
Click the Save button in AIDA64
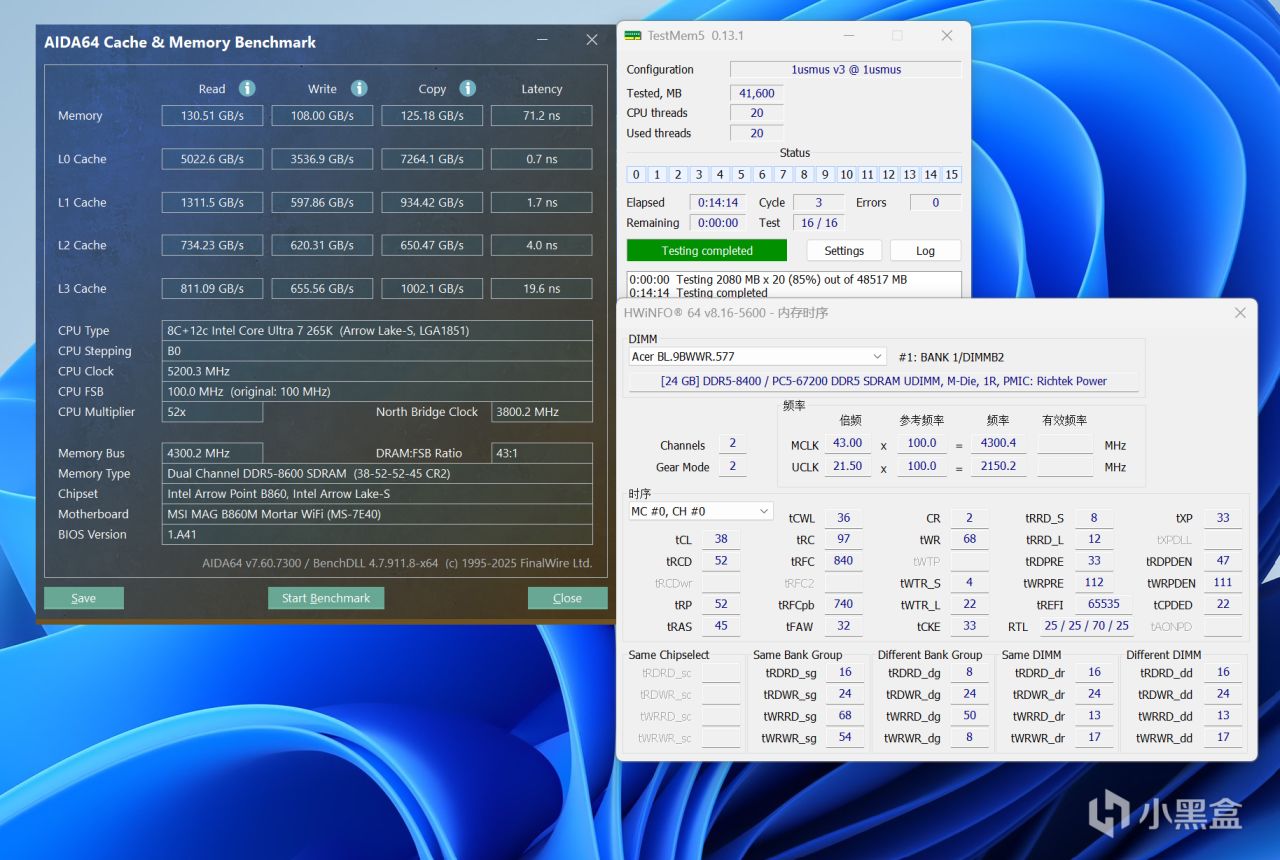pos(84,598)
